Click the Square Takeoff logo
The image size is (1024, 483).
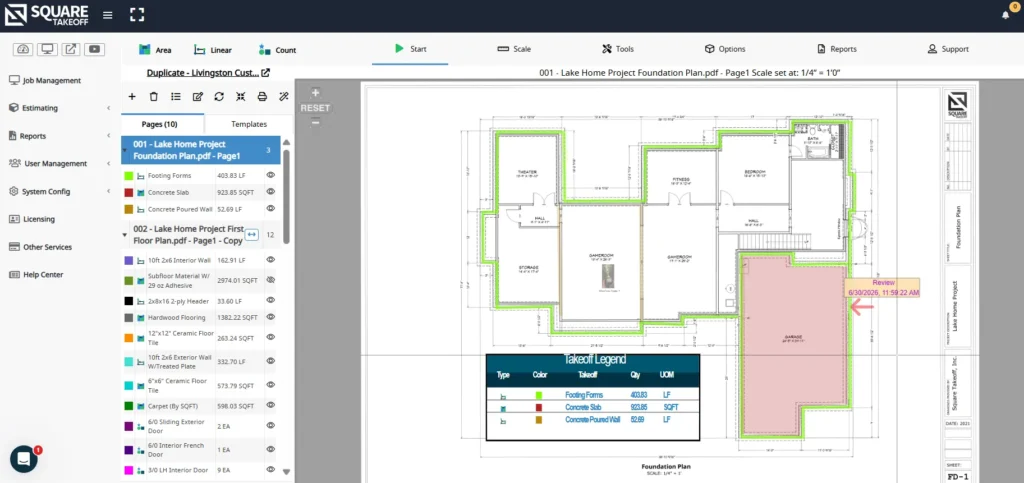45,15
